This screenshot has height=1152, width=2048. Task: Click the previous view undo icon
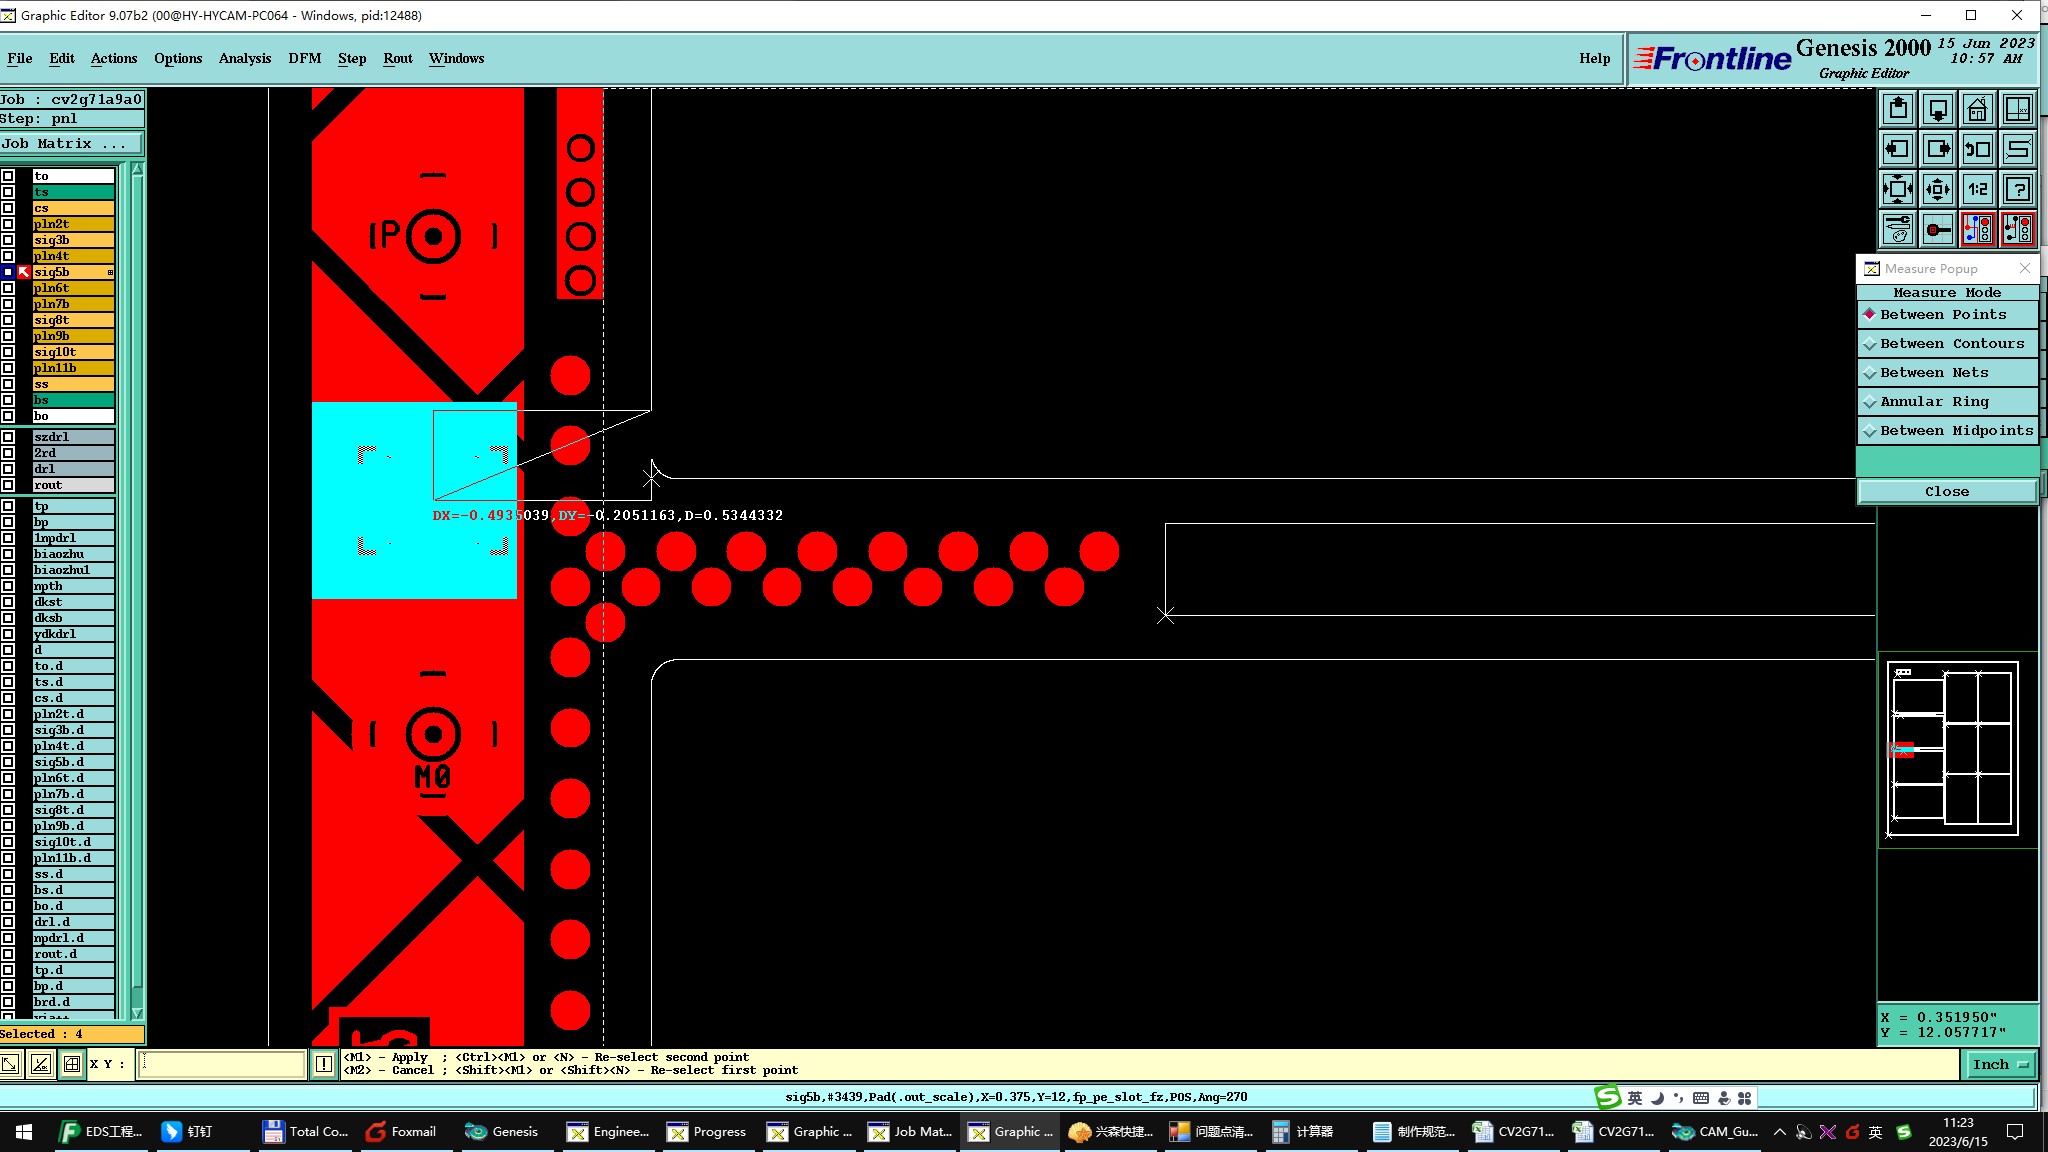tap(1977, 149)
